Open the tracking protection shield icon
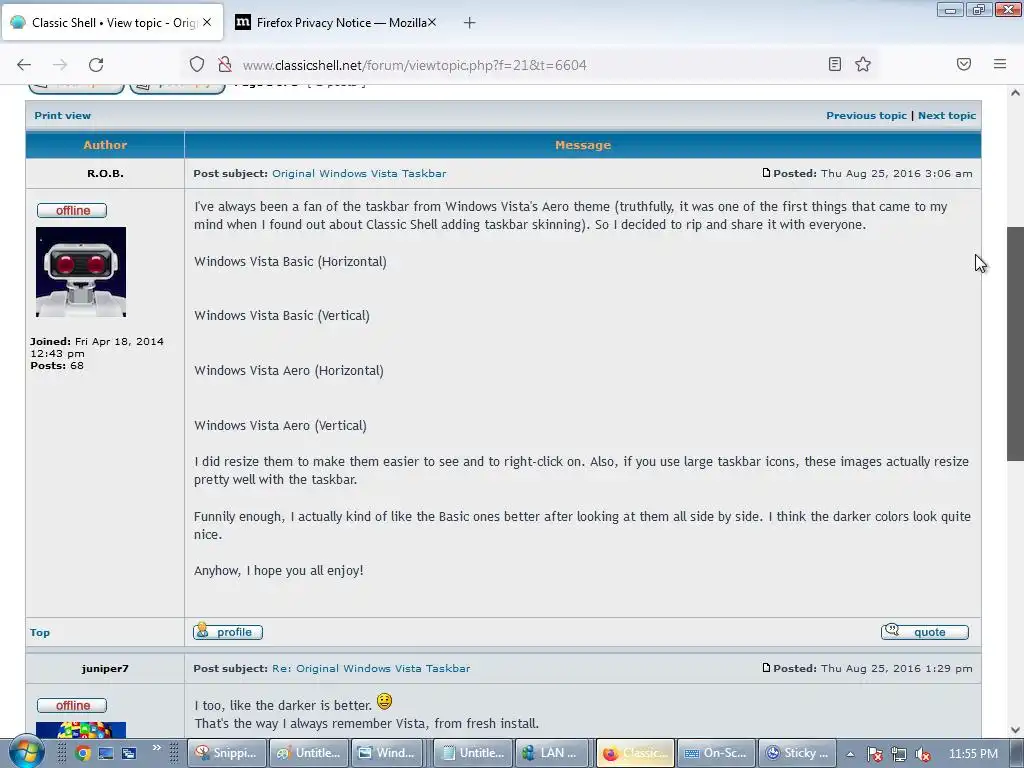 coord(197,65)
